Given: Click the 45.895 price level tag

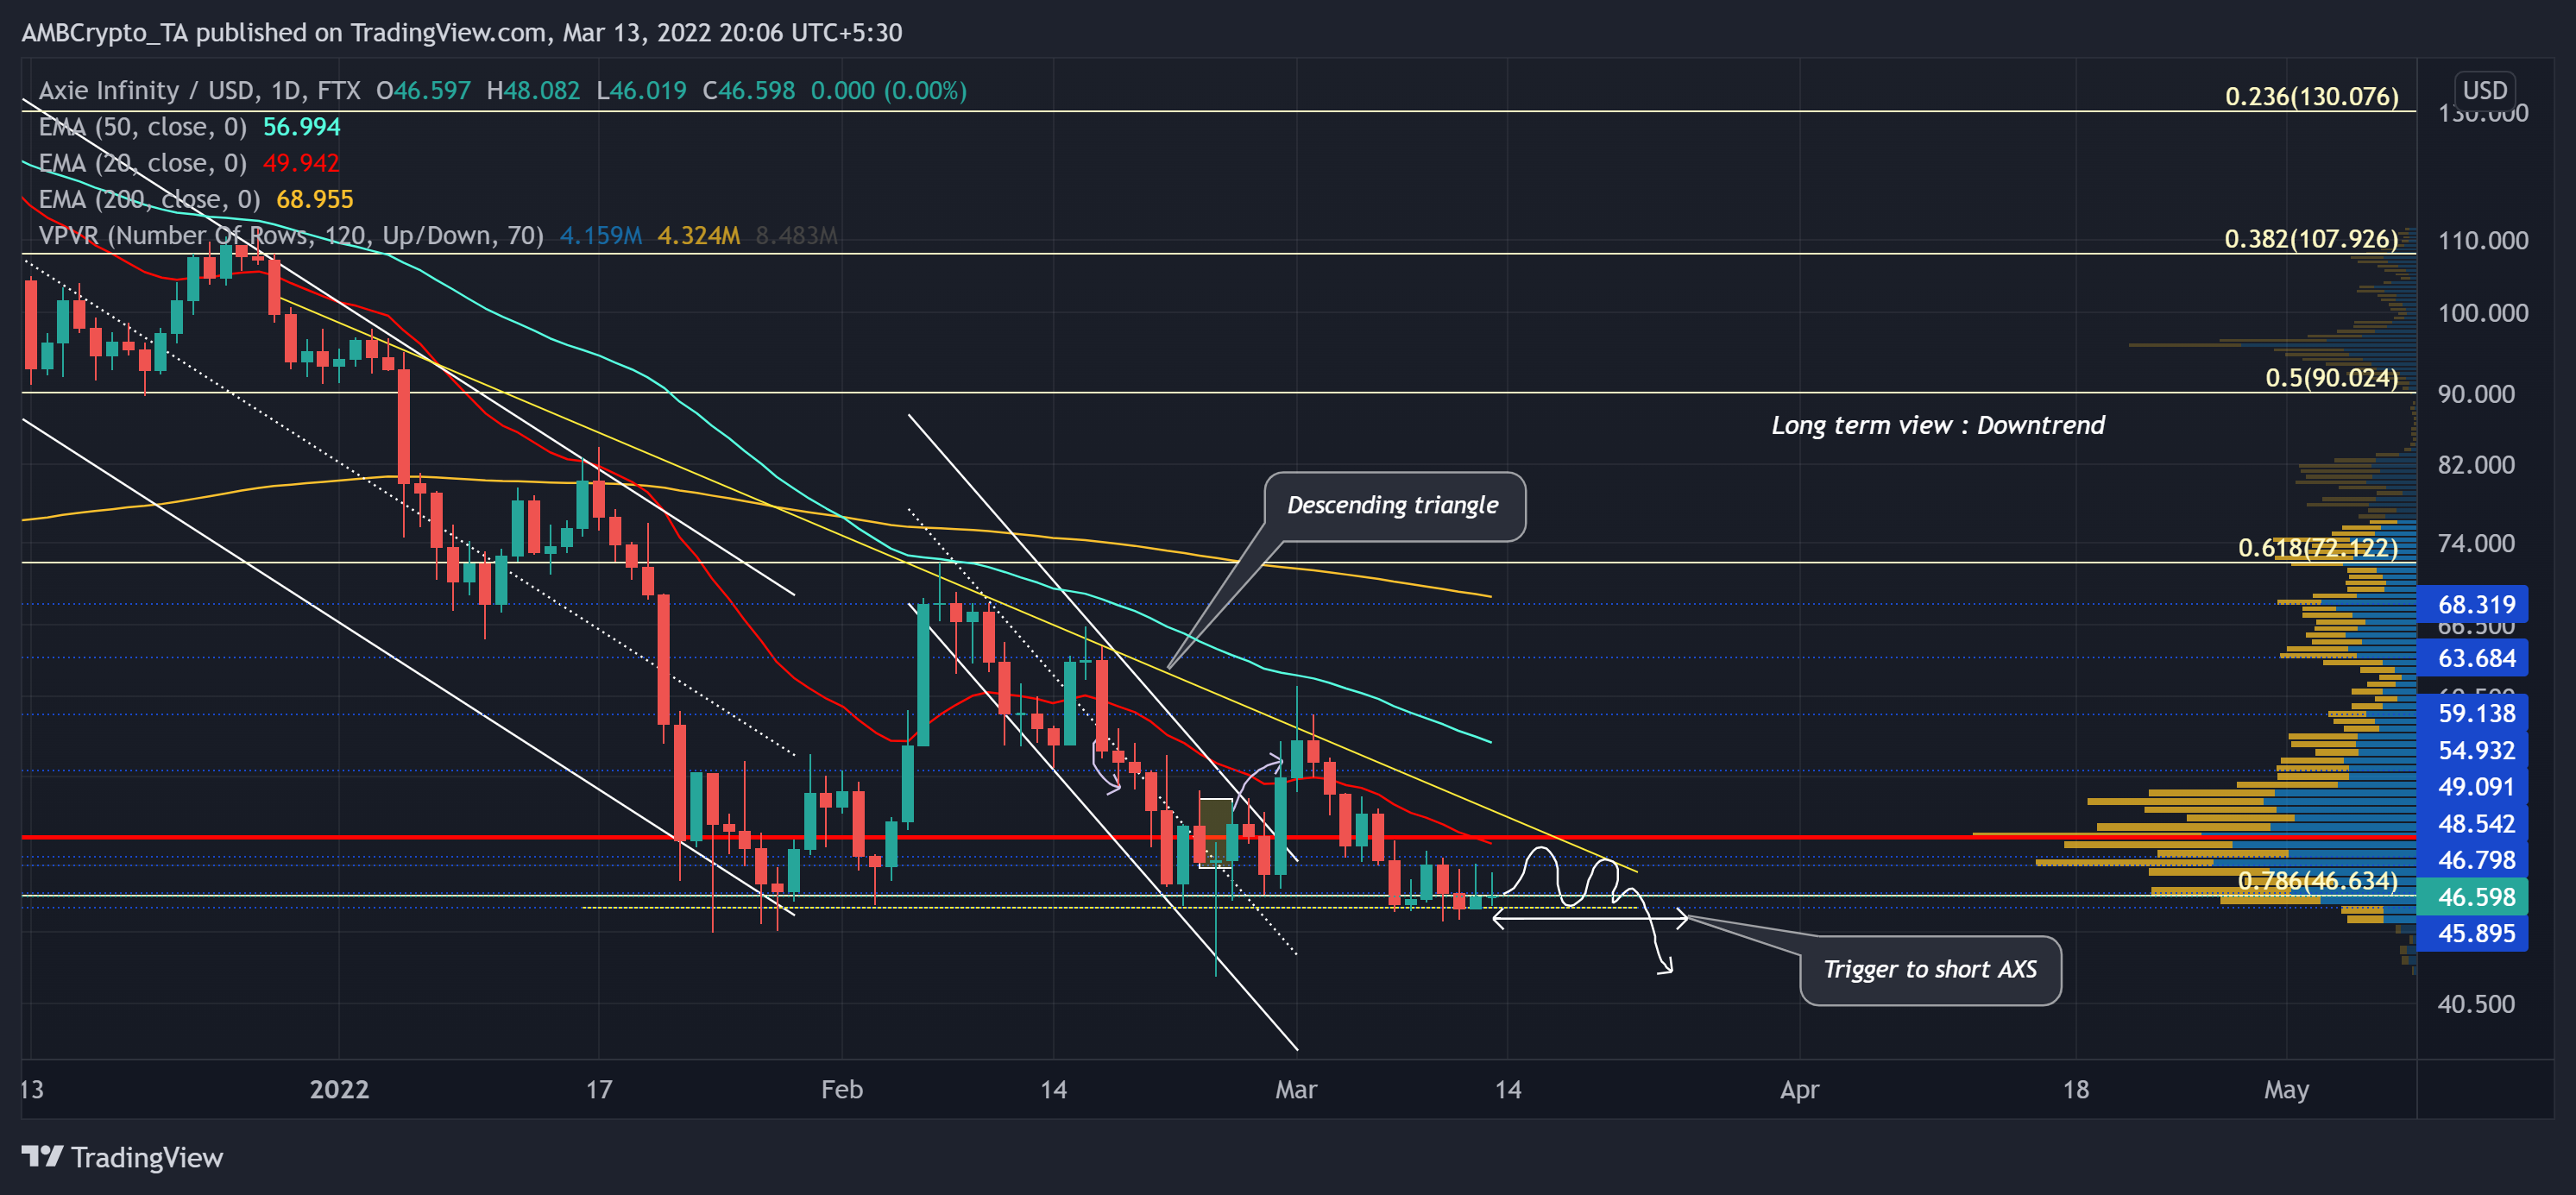Looking at the screenshot, I should (2473, 933).
